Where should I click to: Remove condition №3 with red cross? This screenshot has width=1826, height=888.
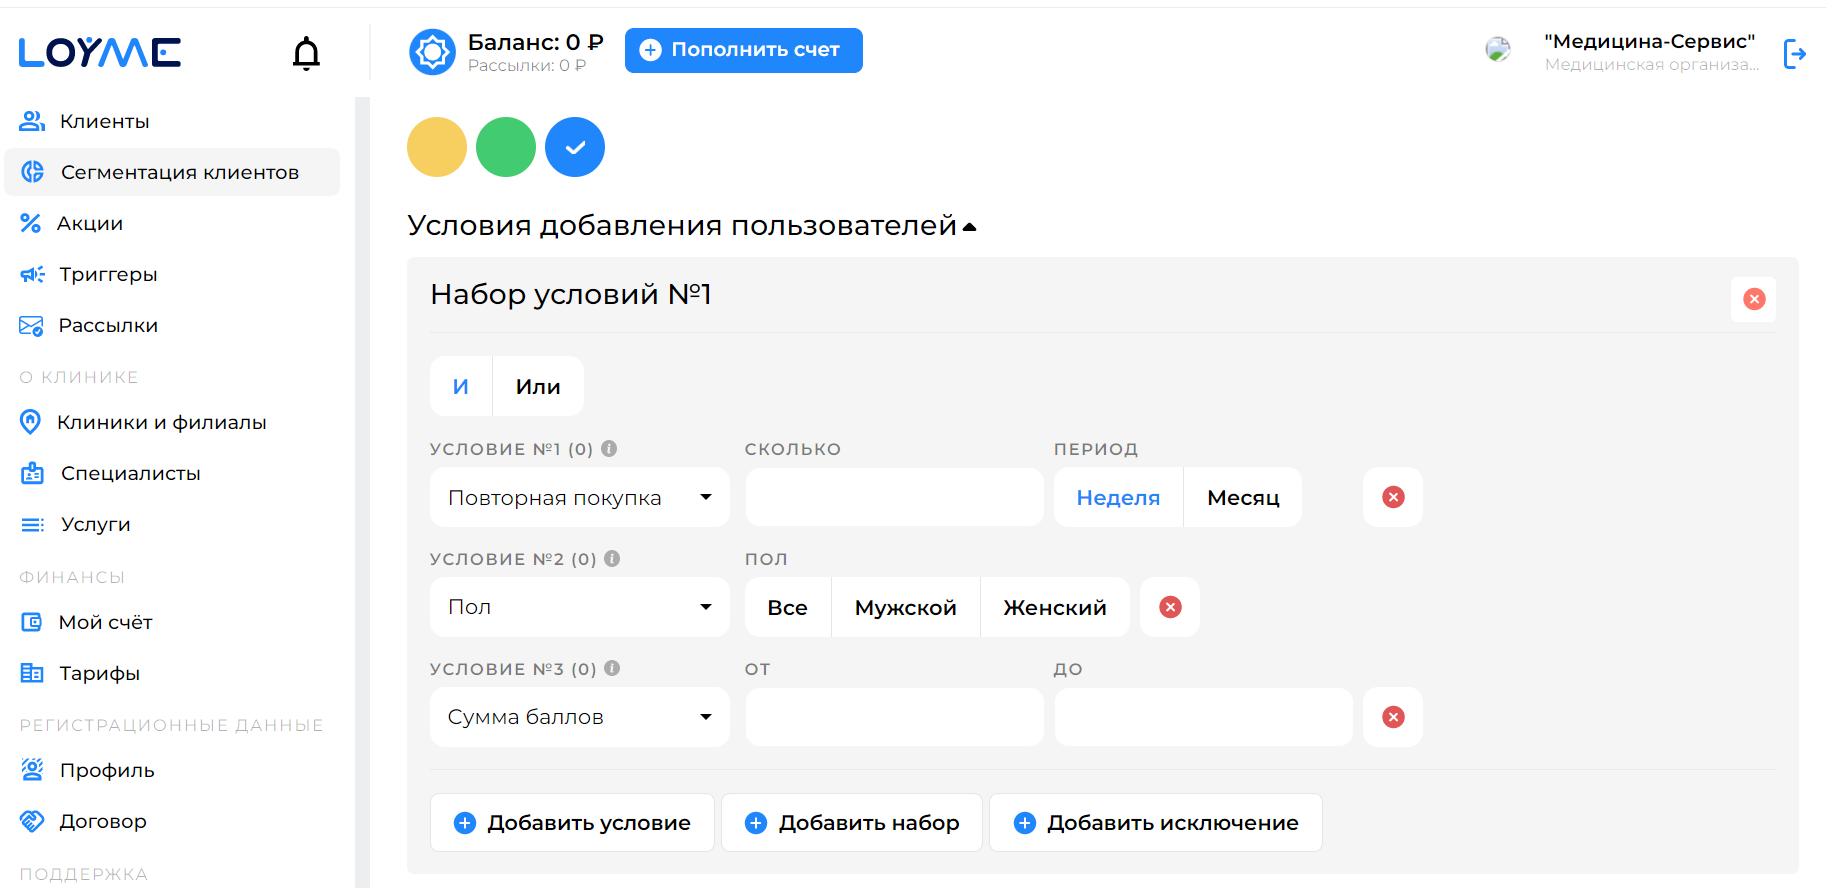tap(1393, 717)
